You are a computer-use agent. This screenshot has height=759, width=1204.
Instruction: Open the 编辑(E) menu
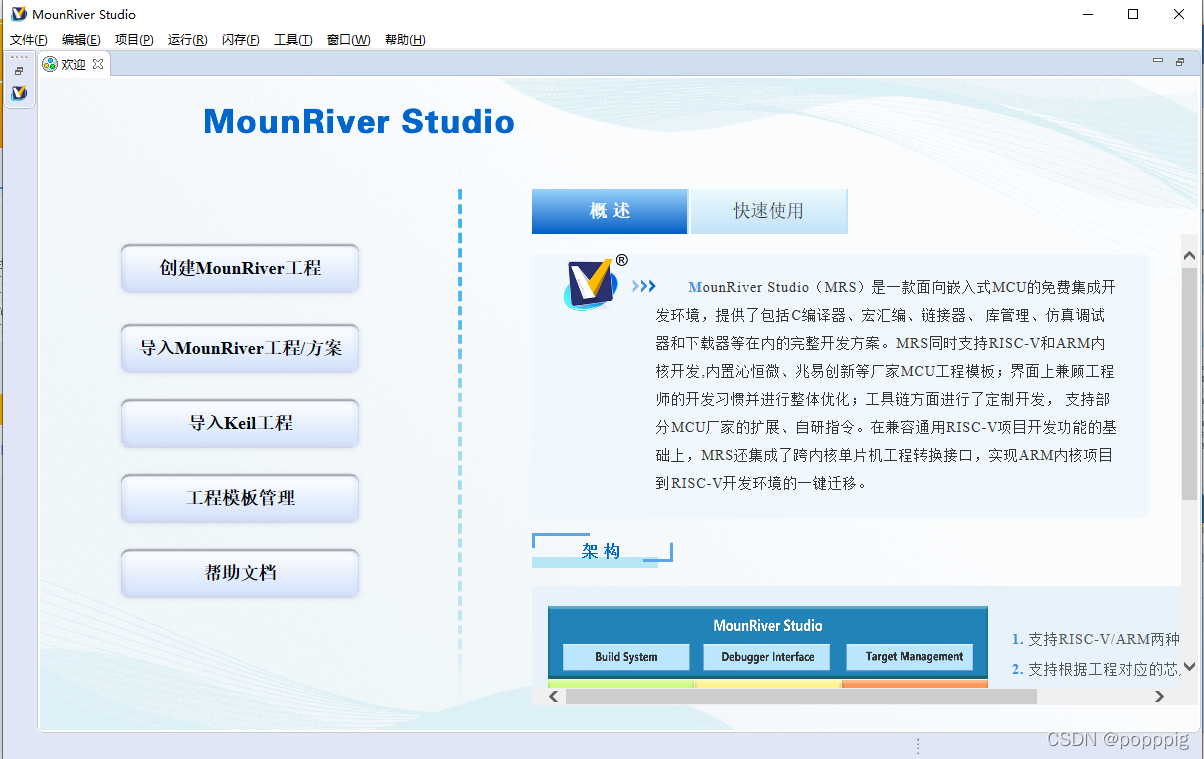81,40
